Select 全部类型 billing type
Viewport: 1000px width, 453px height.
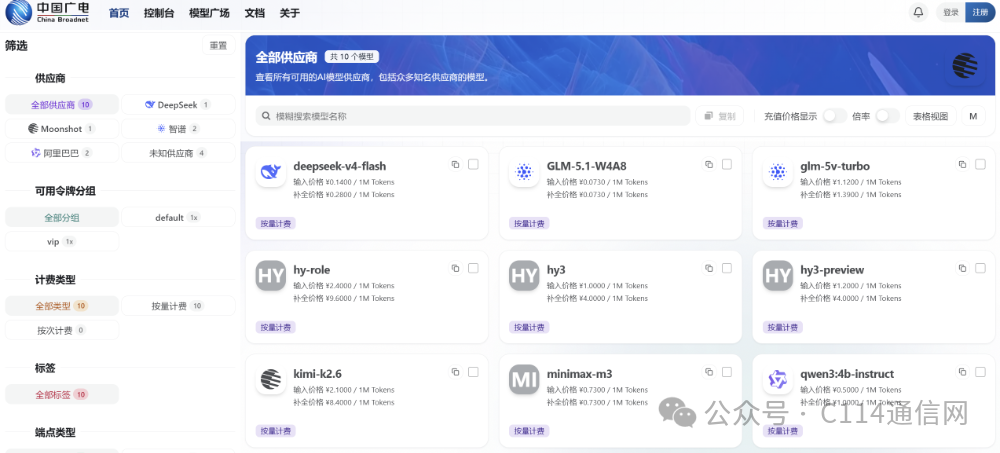pos(62,306)
